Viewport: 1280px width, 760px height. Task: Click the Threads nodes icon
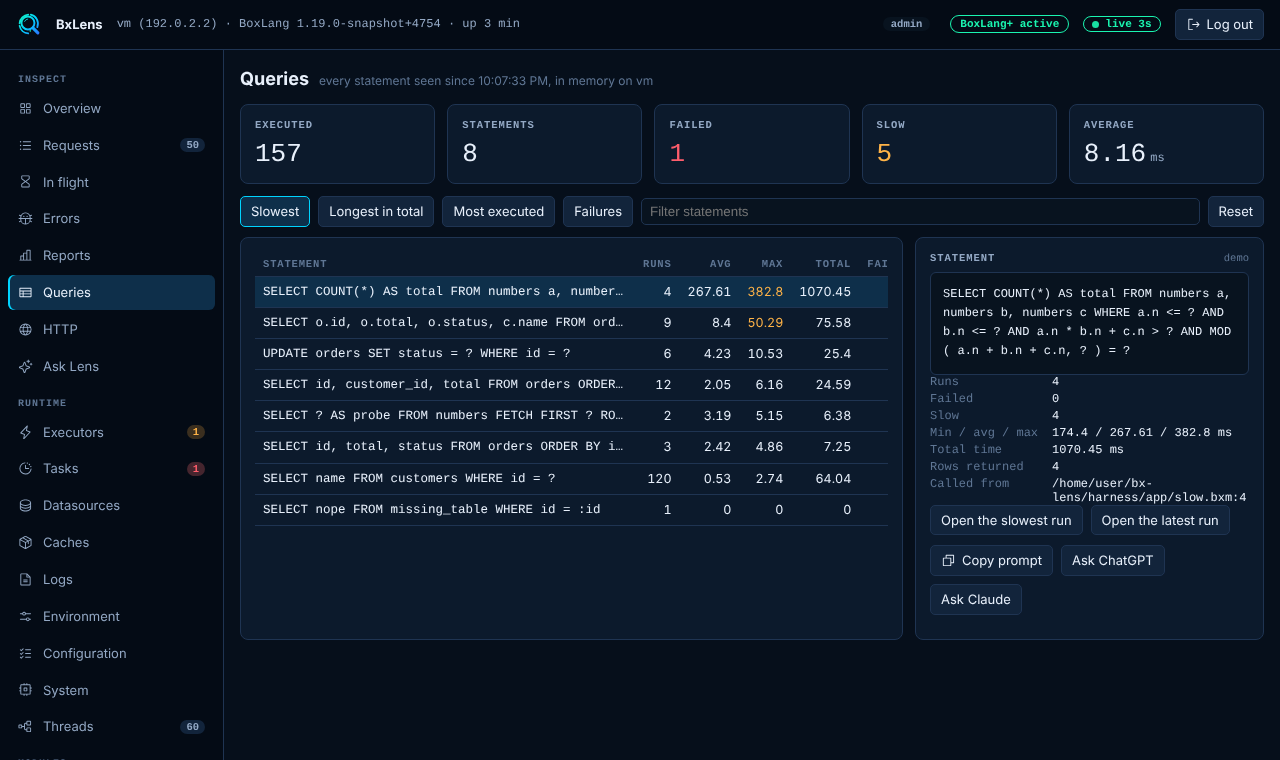25,726
